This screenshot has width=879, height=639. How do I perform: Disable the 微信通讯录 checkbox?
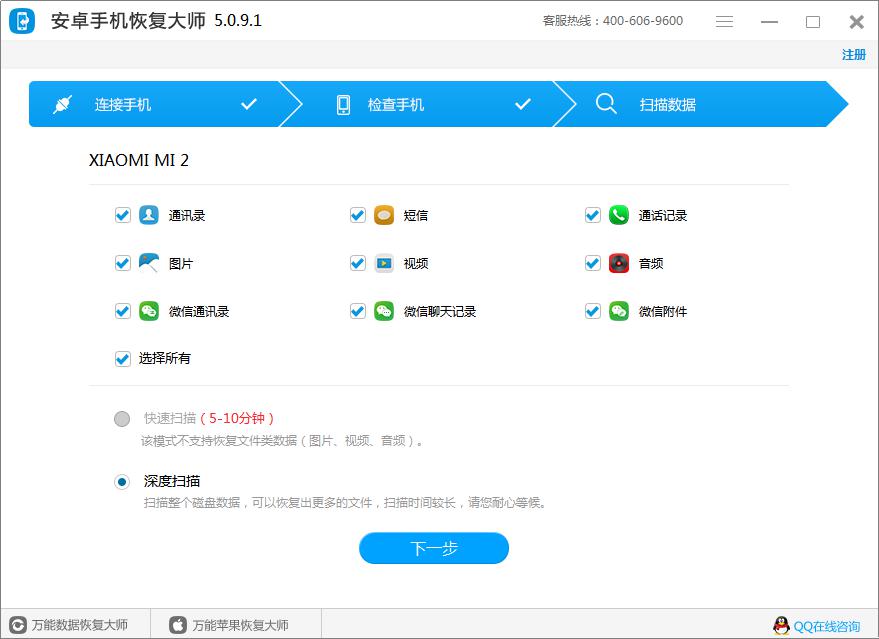(x=123, y=311)
